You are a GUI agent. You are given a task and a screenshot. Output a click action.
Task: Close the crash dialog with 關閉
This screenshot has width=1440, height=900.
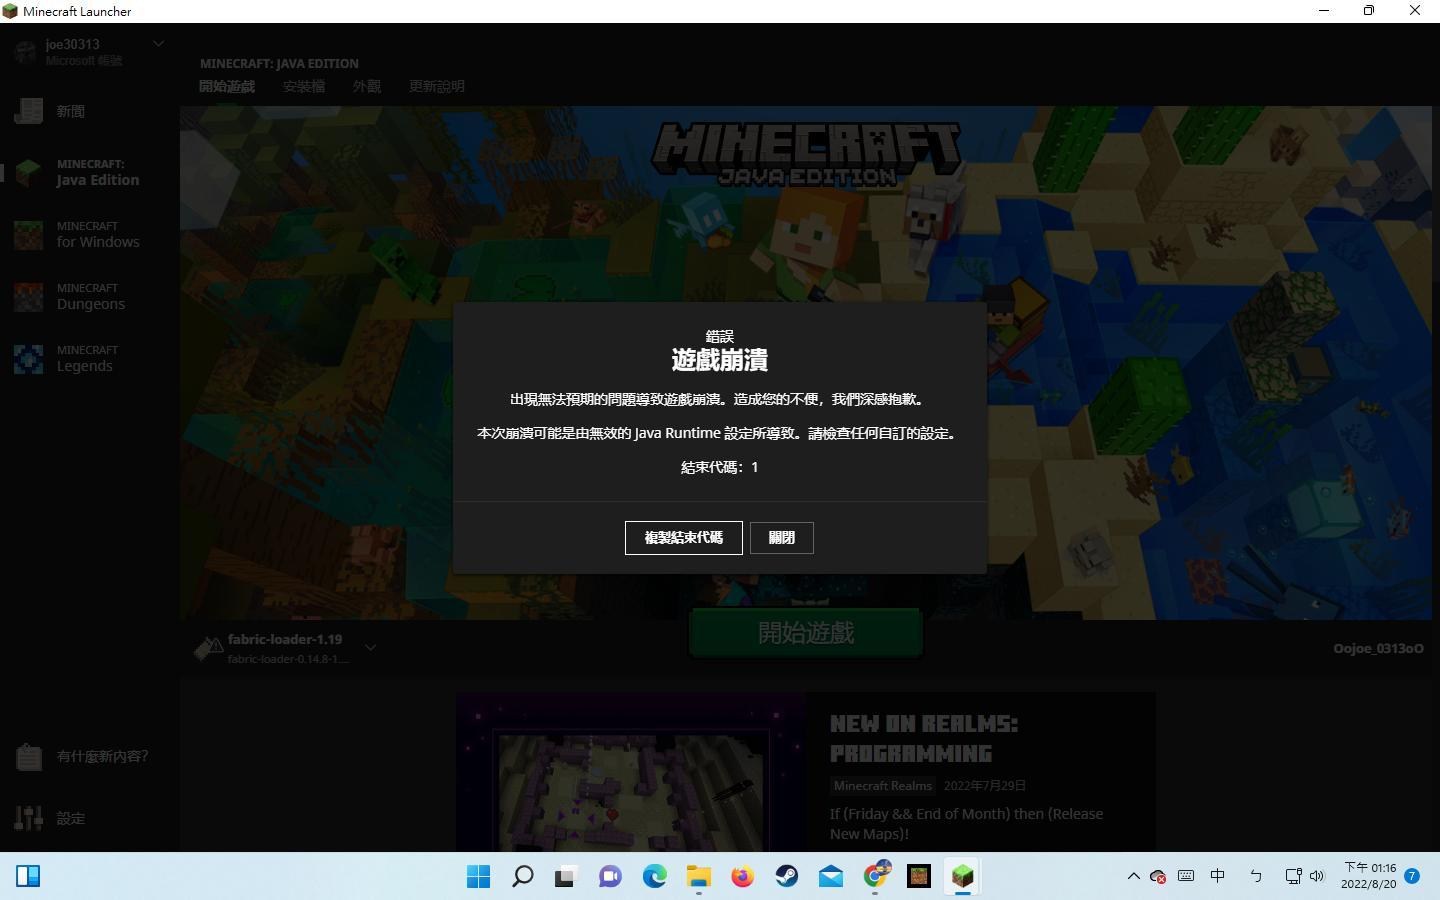tap(781, 538)
